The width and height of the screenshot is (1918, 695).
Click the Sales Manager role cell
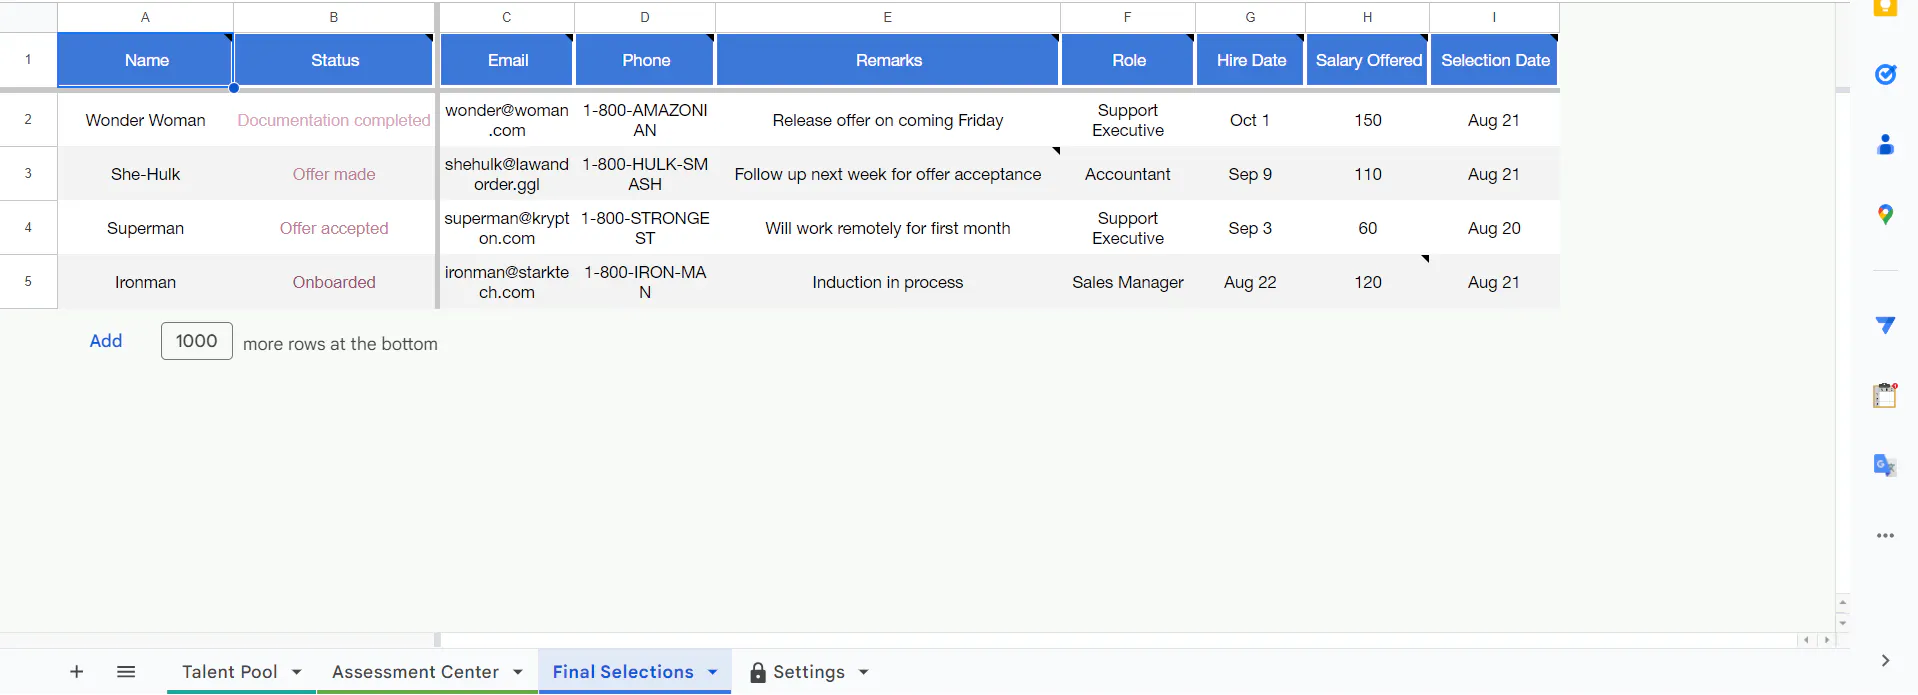pos(1128,282)
